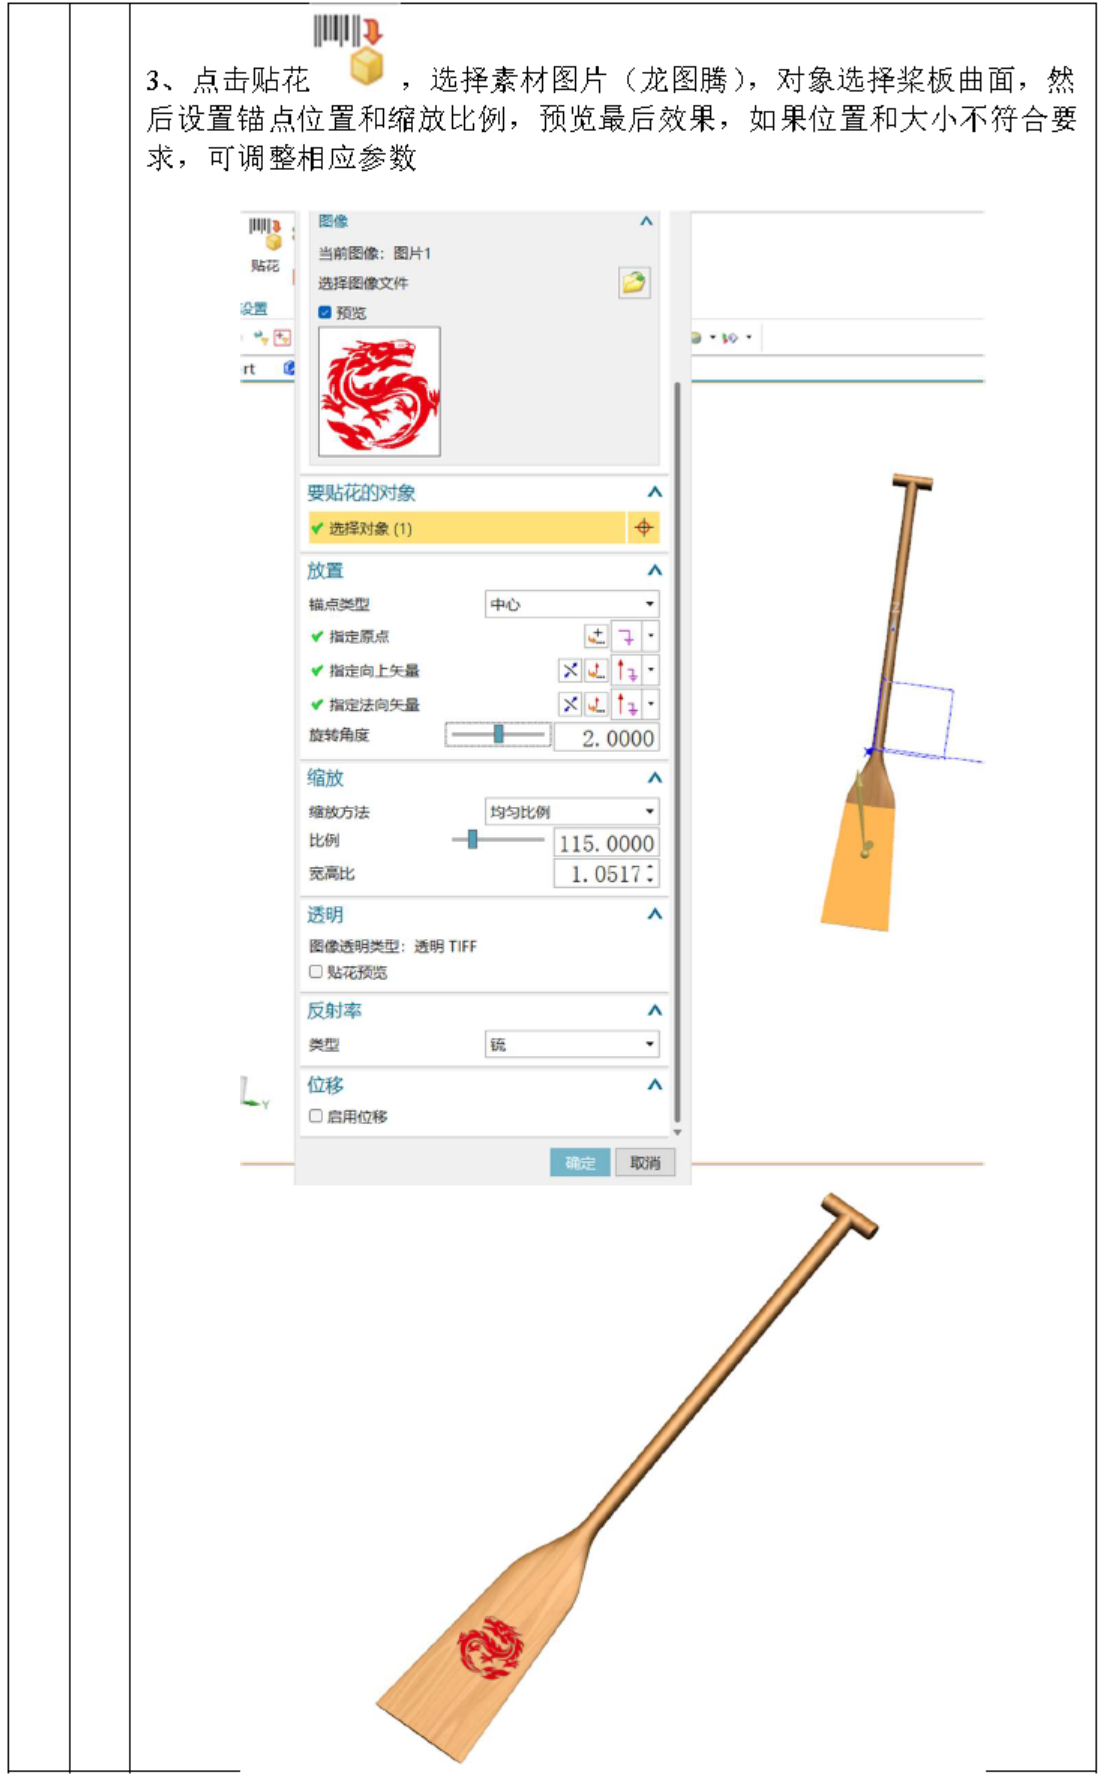Screen dimensions: 1099x1777
Task: Collapse the 透明 section
Action: click(654, 914)
